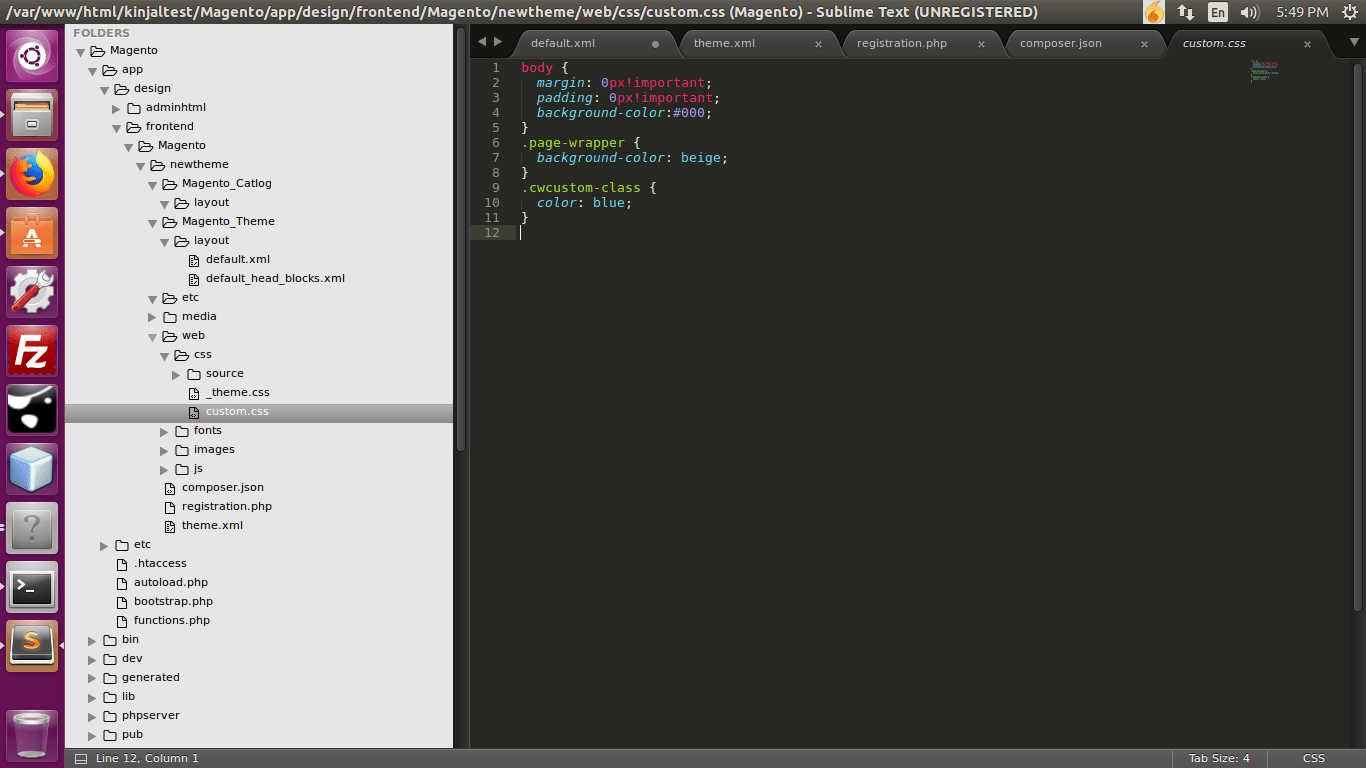This screenshot has height=768, width=1366.
Task: Click the cube-shaped launcher icon
Action: (33, 469)
